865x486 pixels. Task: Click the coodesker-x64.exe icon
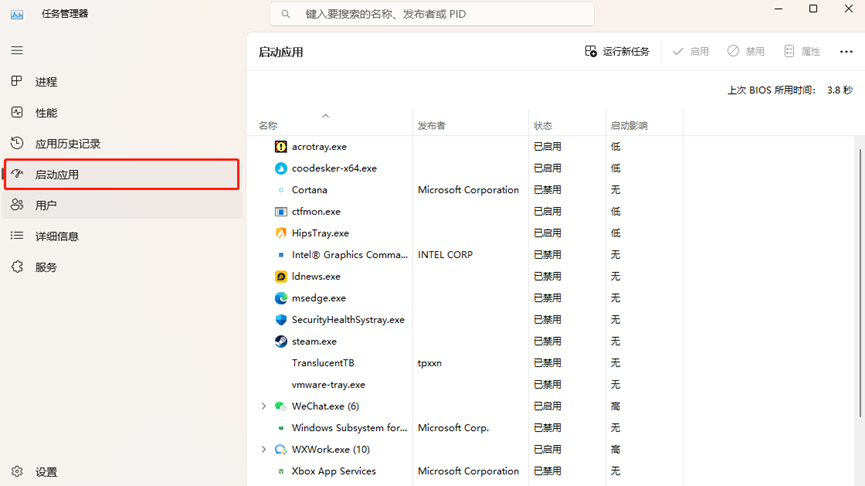281,168
